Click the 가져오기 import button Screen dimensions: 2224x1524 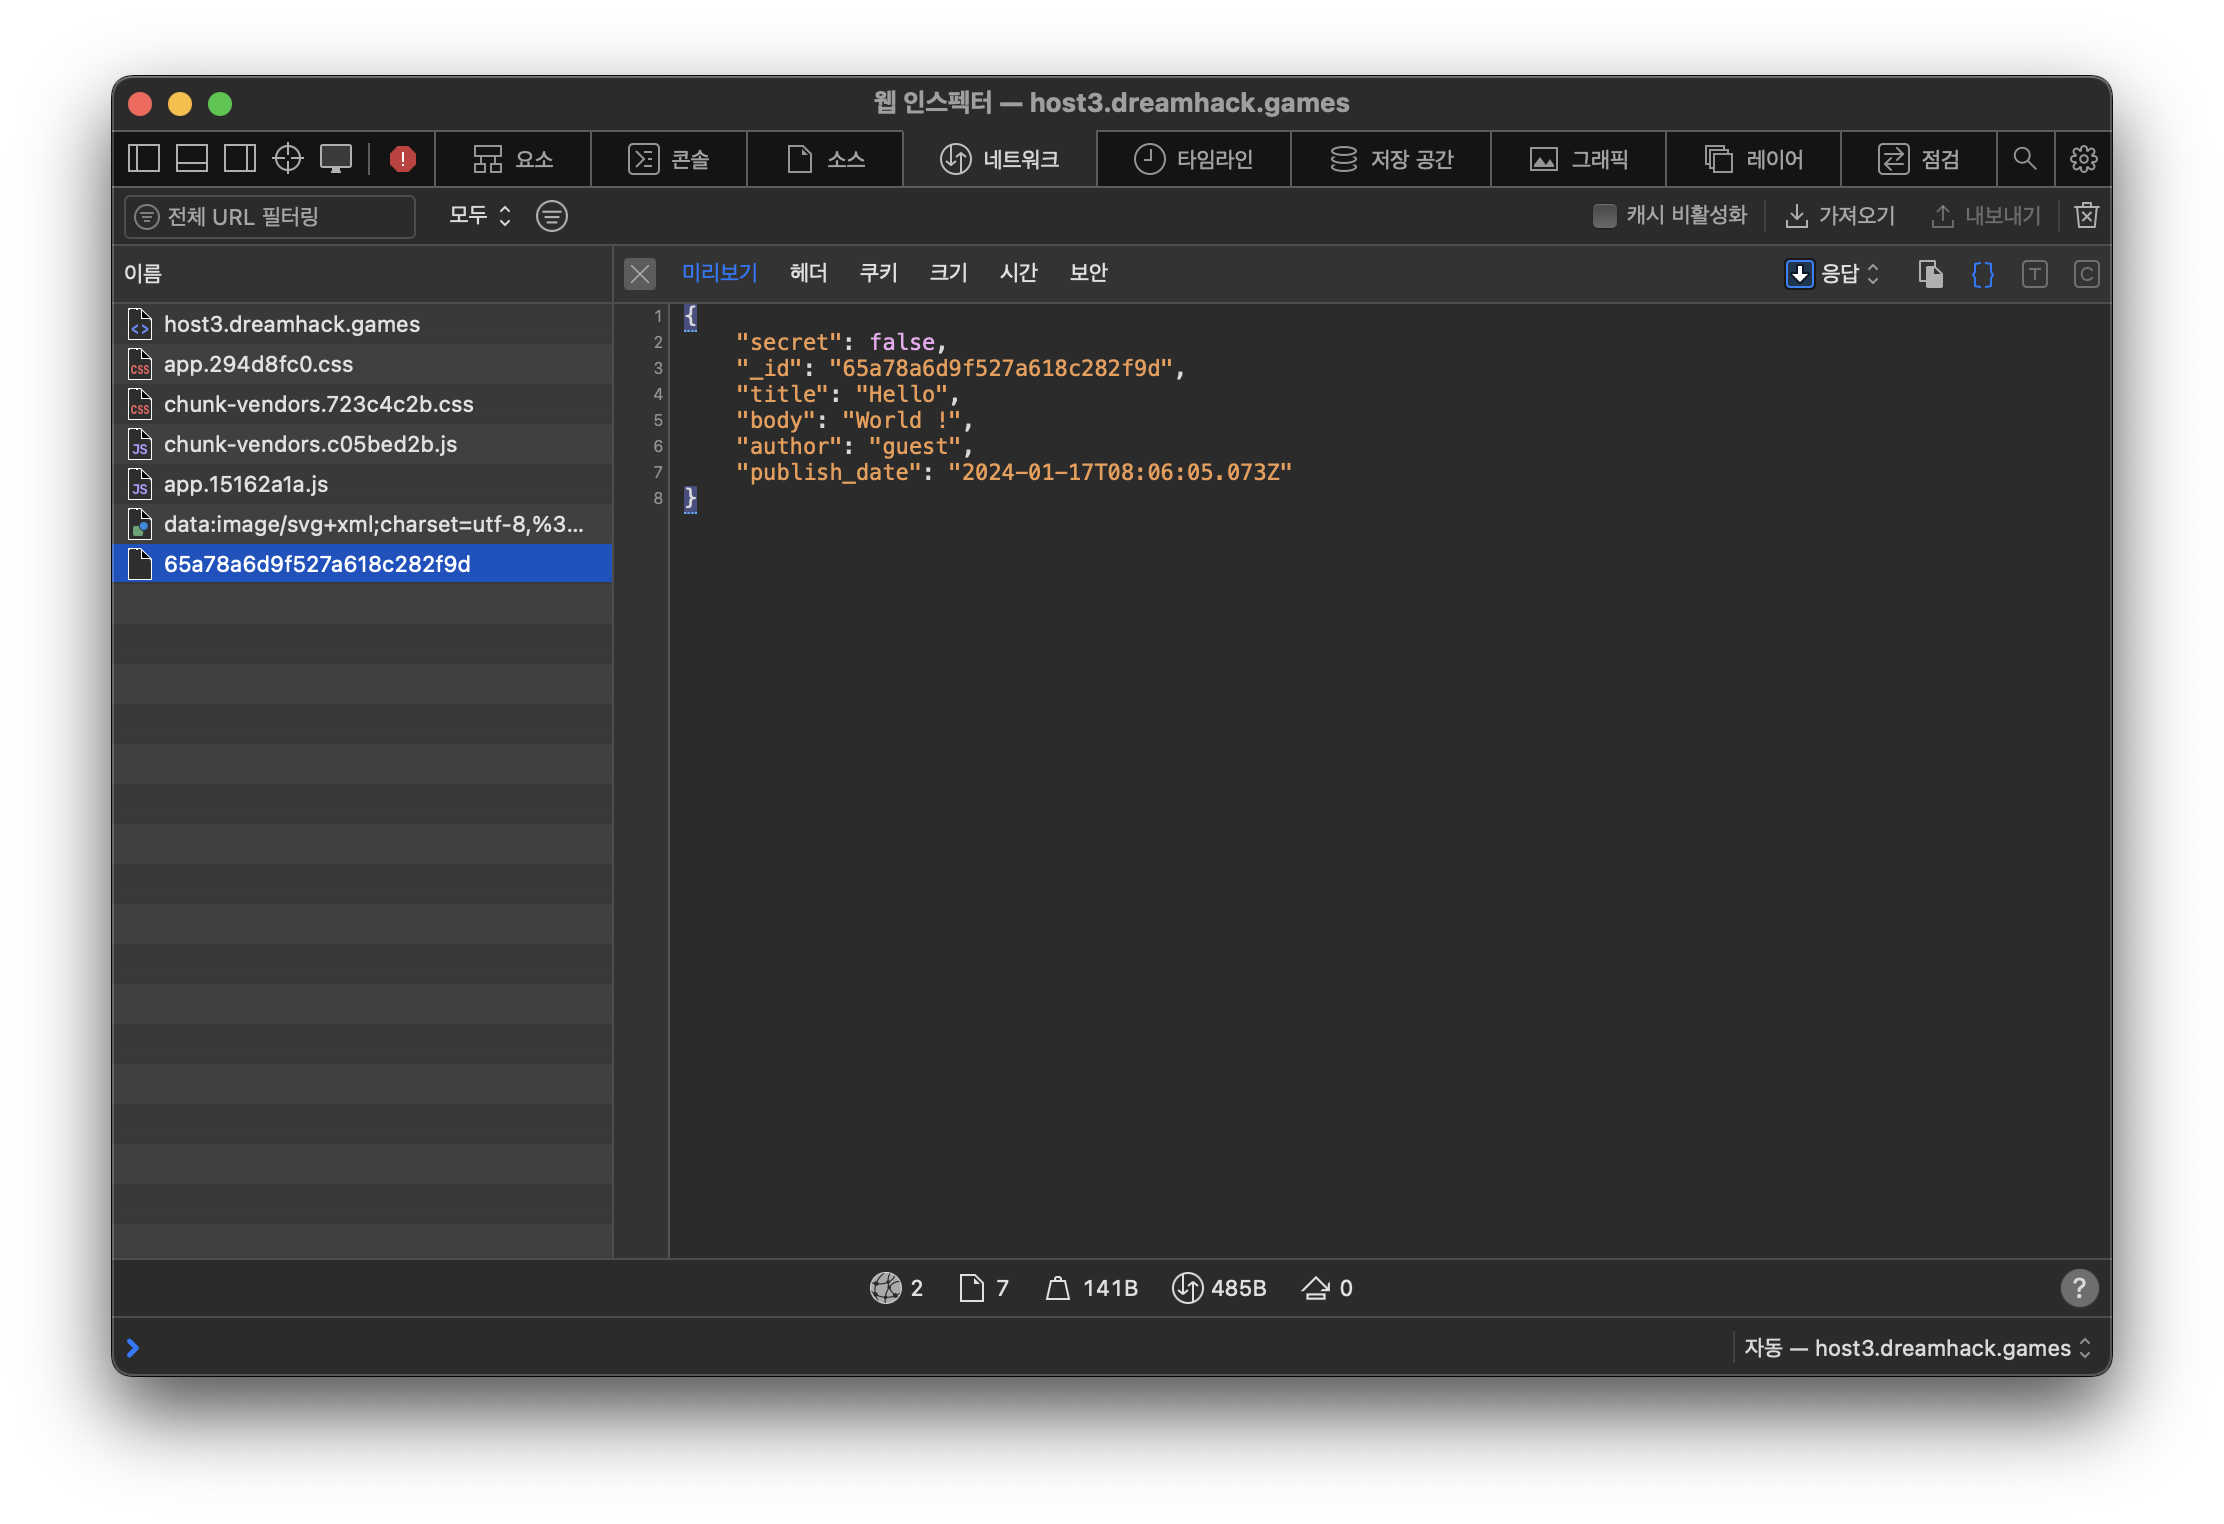coord(1840,216)
